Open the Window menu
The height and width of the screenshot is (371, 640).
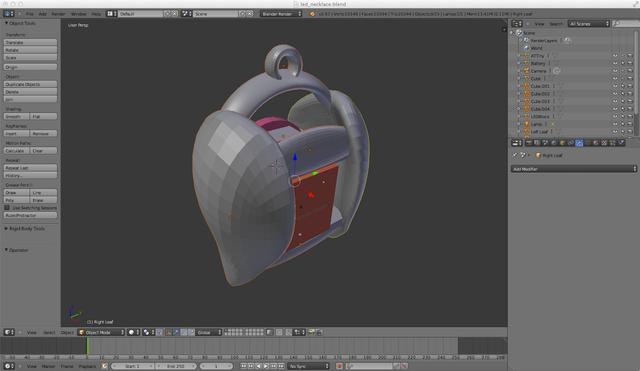(x=79, y=14)
